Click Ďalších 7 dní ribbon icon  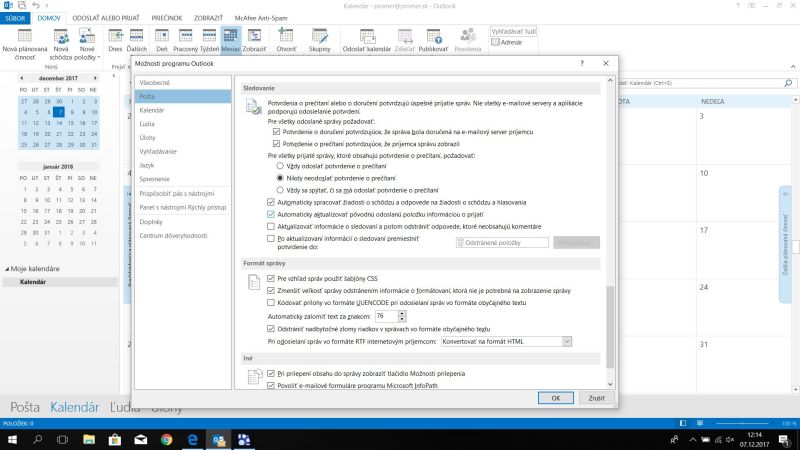(136, 41)
